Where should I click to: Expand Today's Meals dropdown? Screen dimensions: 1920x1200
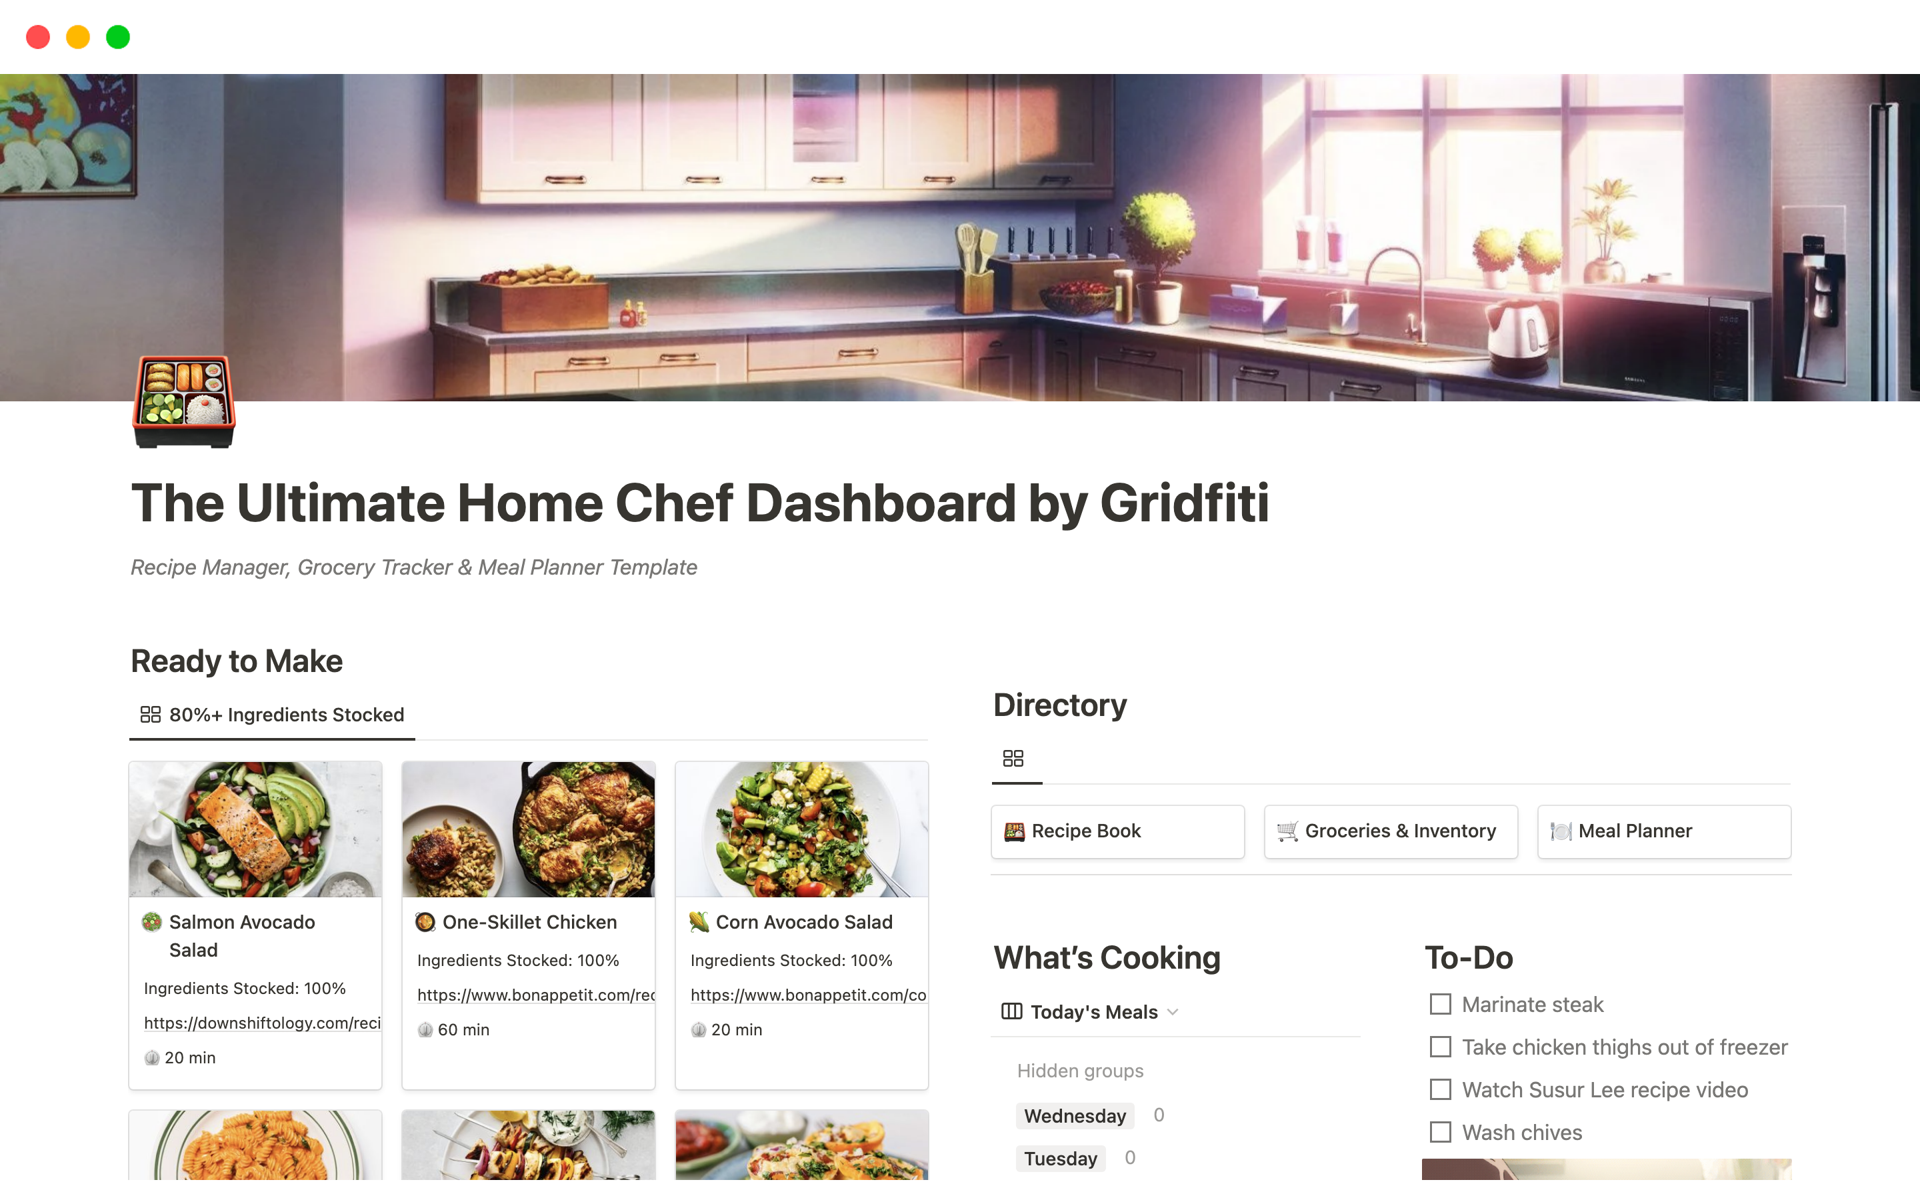pyautogui.click(x=1178, y=1012)
